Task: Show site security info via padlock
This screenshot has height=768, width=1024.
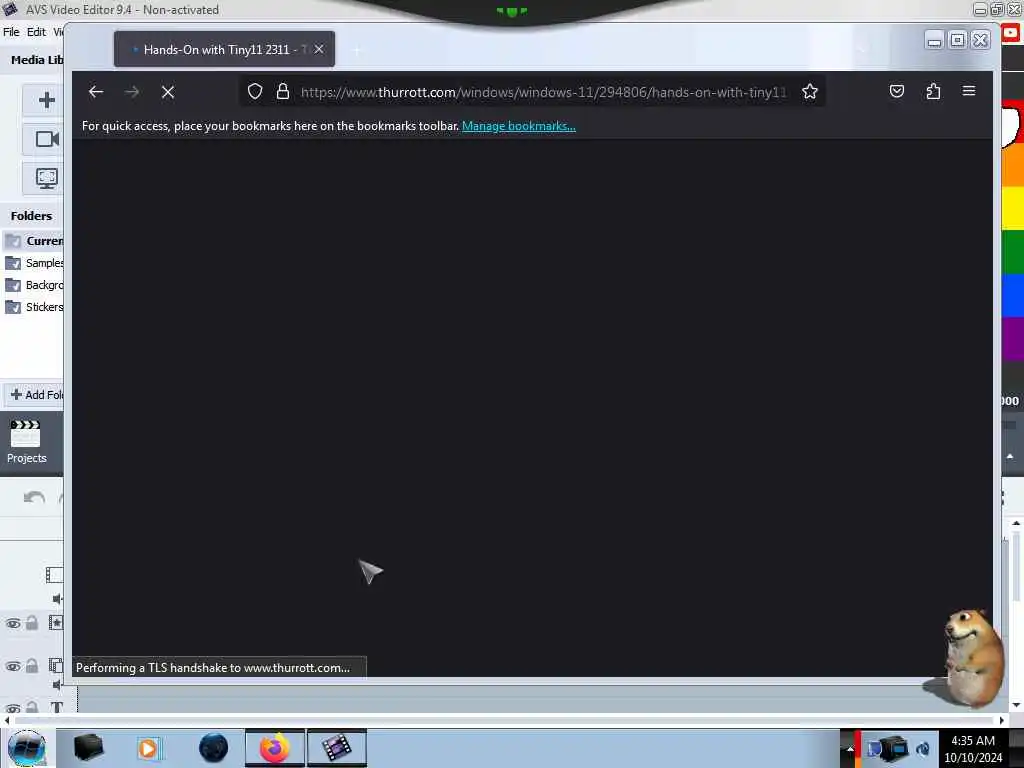Action: coord(283,91)
